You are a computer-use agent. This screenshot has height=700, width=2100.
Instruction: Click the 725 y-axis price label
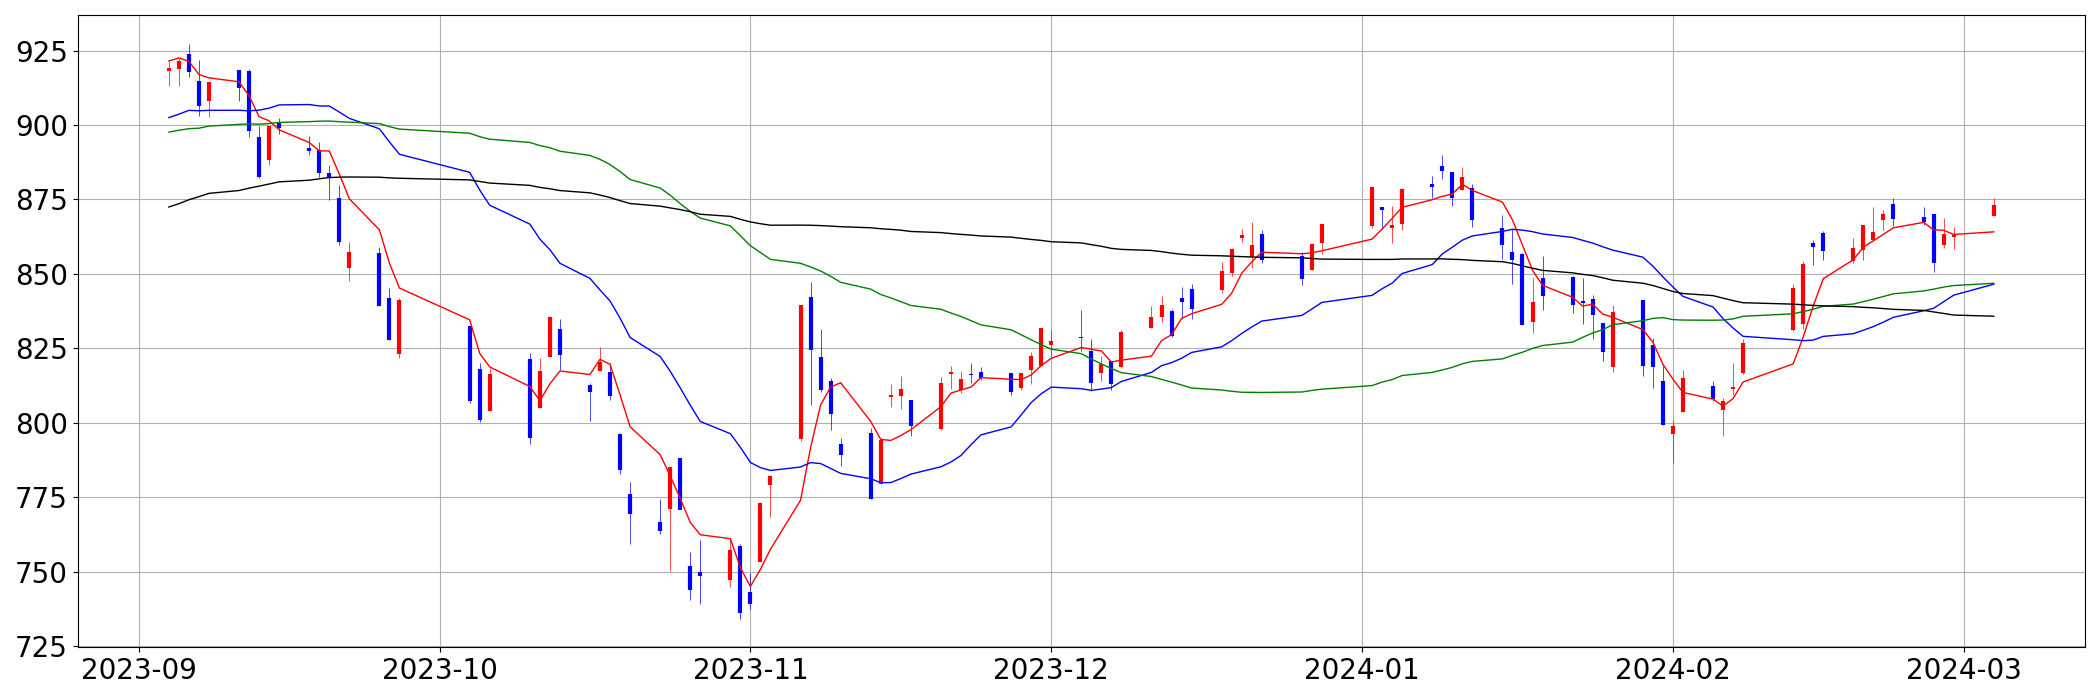[42, 647]
